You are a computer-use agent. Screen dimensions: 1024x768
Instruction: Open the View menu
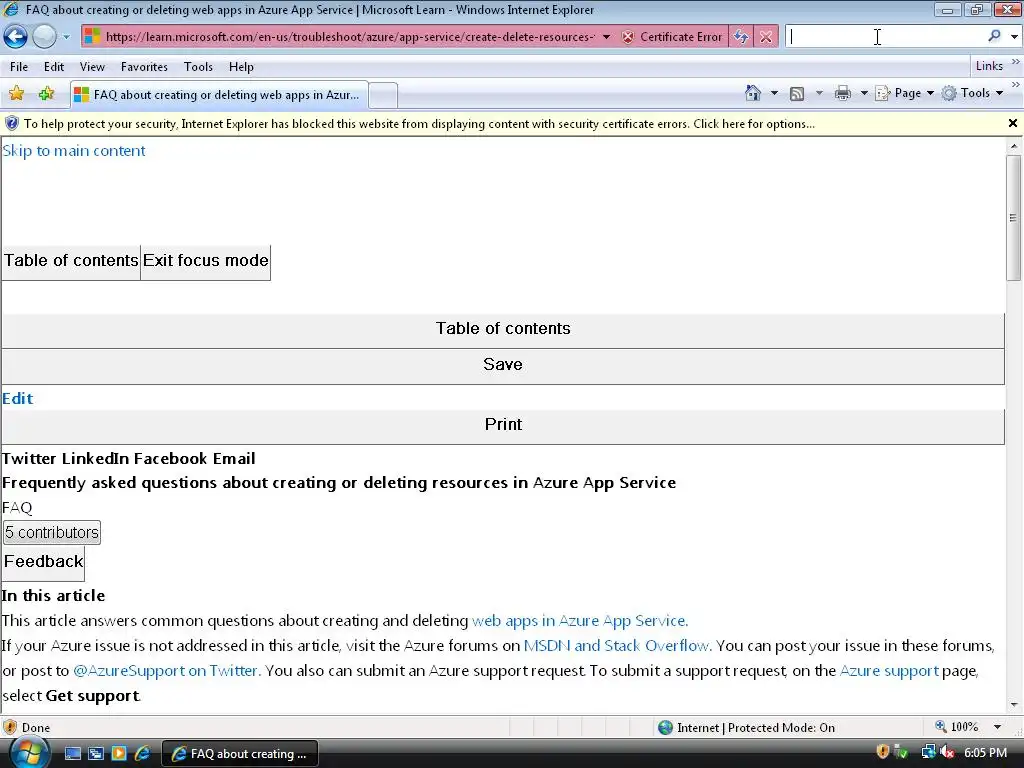[92, 67]
